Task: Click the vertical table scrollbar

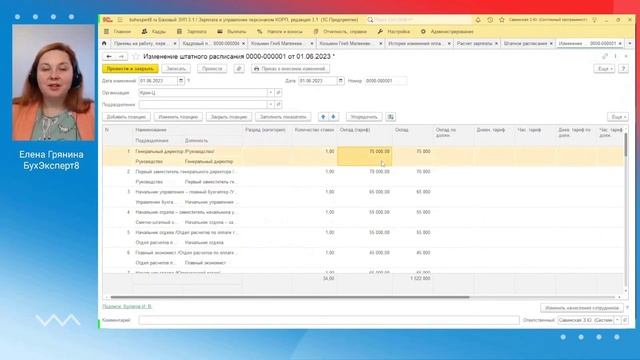Action: [625, 145]
